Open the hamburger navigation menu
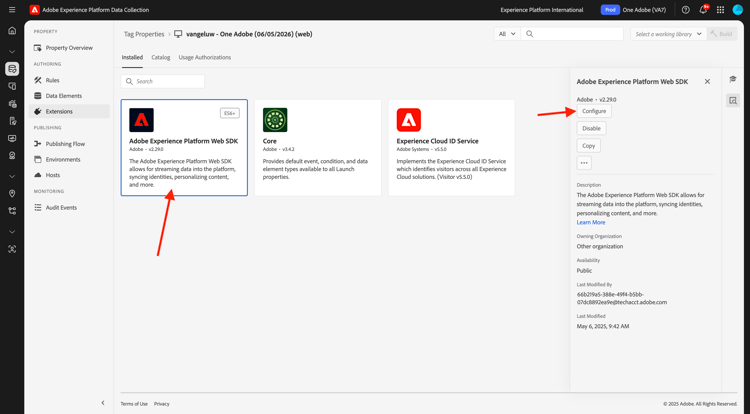Screen dimensions: 750x414 [12, 10]
